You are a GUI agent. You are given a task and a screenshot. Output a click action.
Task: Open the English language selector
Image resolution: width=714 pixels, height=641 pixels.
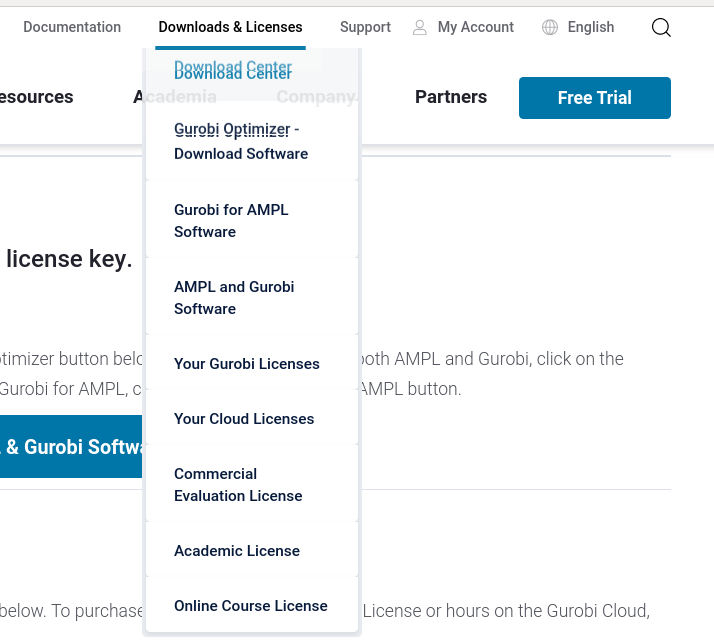click(590, 28)
